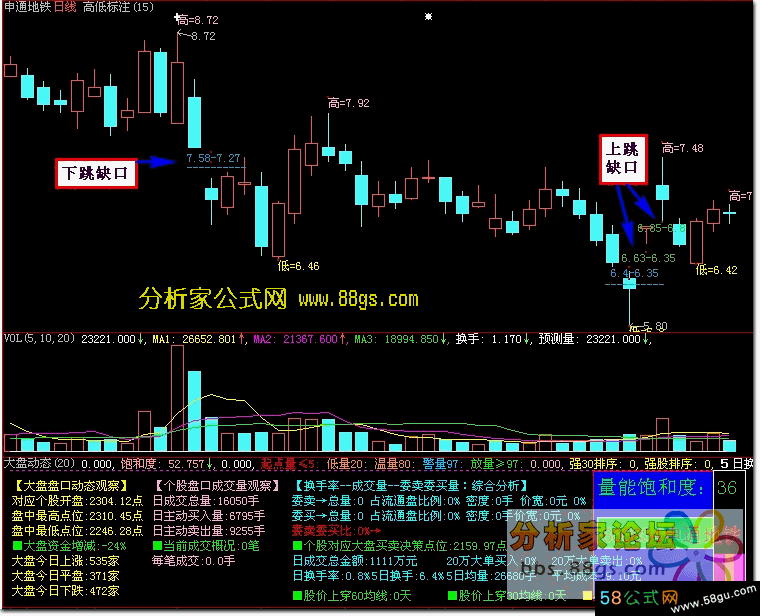760x616 pixels.
Task: Click the green square before 当前成交概况
Action: pos(157,546)
